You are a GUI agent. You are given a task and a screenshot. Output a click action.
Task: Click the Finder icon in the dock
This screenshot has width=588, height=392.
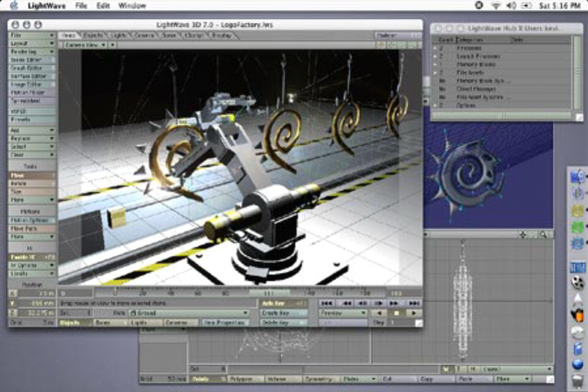tap(578, 177)
